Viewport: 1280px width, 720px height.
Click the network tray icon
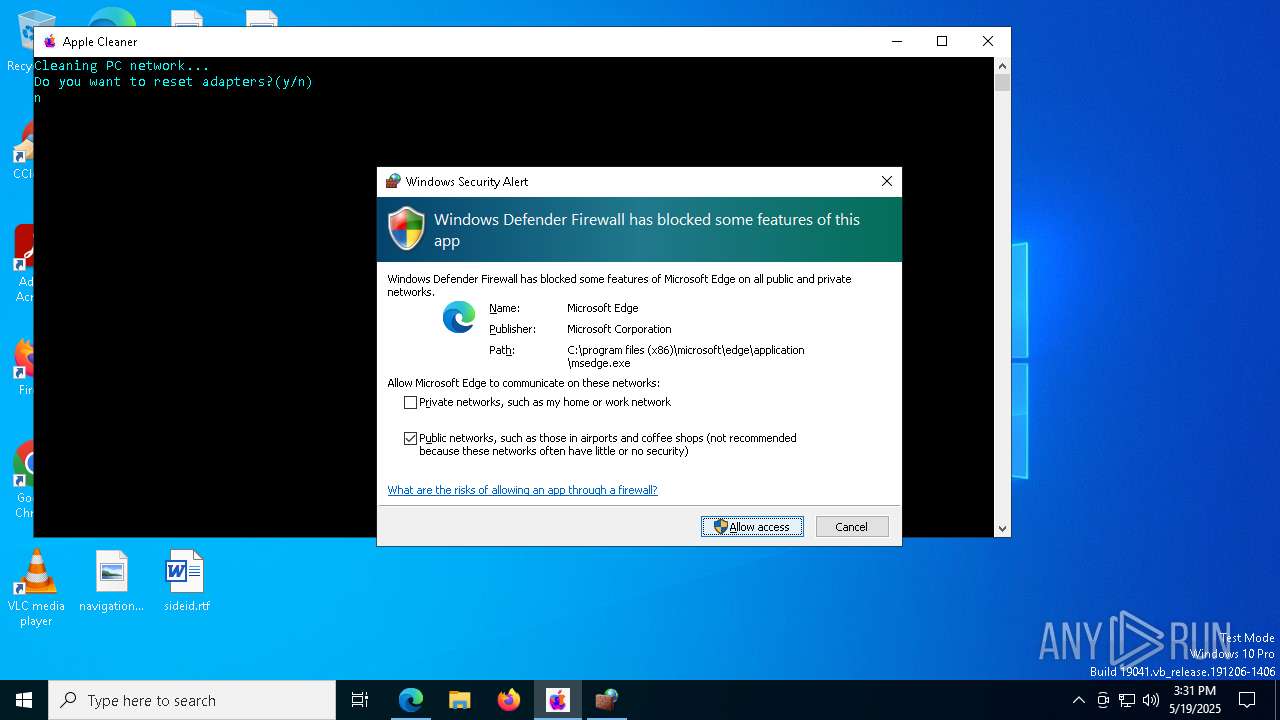[x=1127, y=700]
